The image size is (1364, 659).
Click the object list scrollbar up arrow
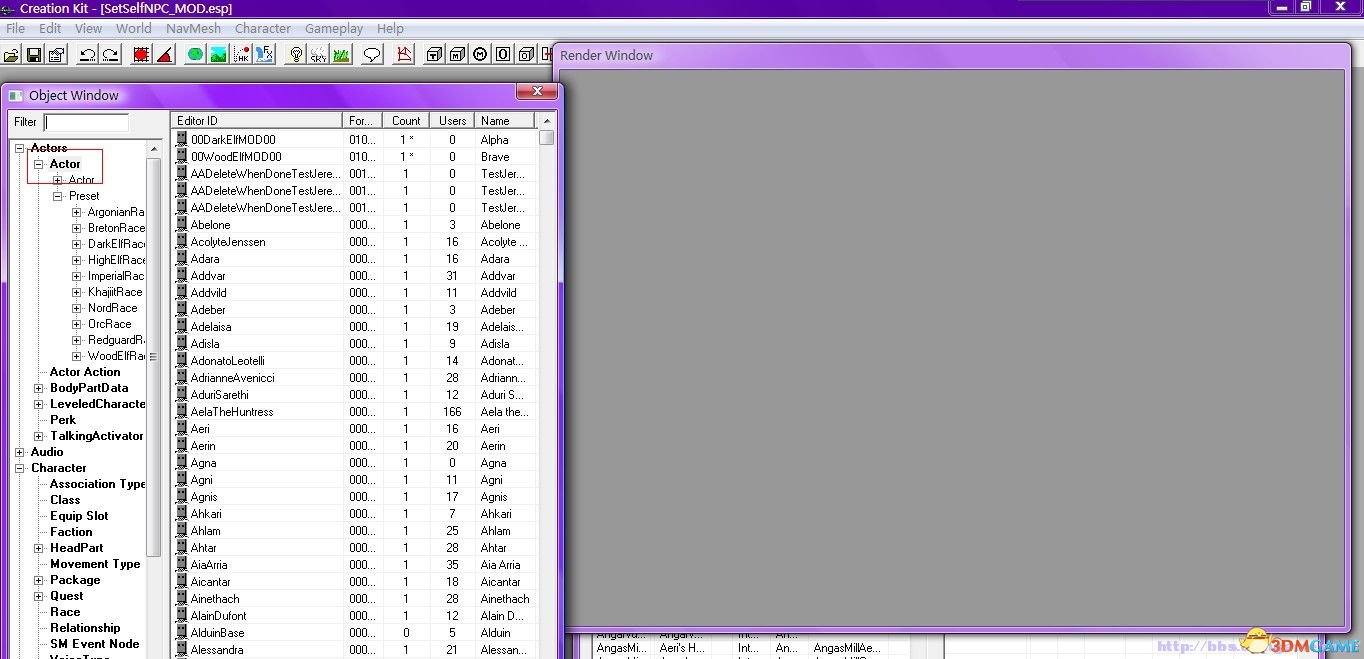(x=546, y=120)
